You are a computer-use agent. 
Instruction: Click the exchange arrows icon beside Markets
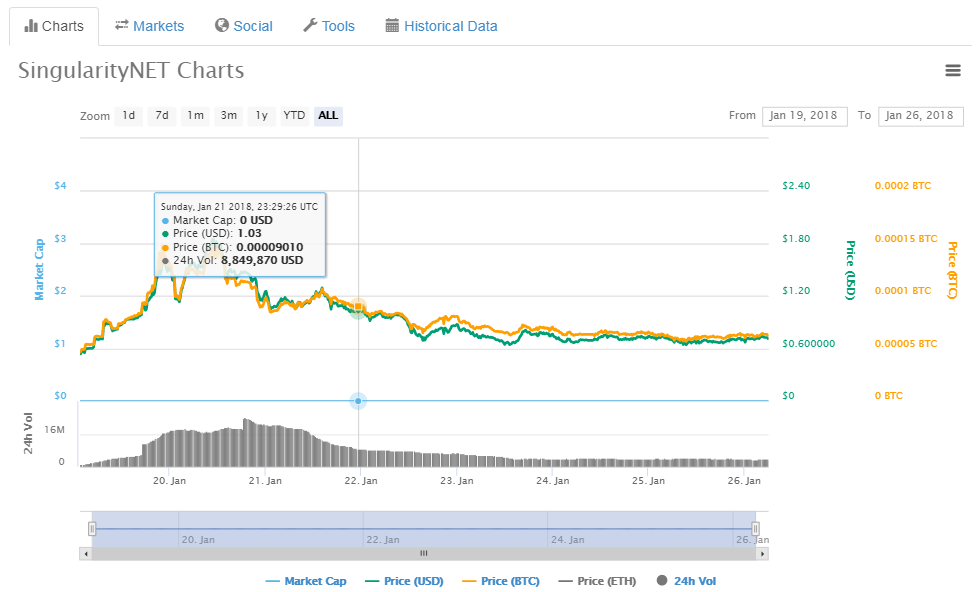[x=122, y=26]
